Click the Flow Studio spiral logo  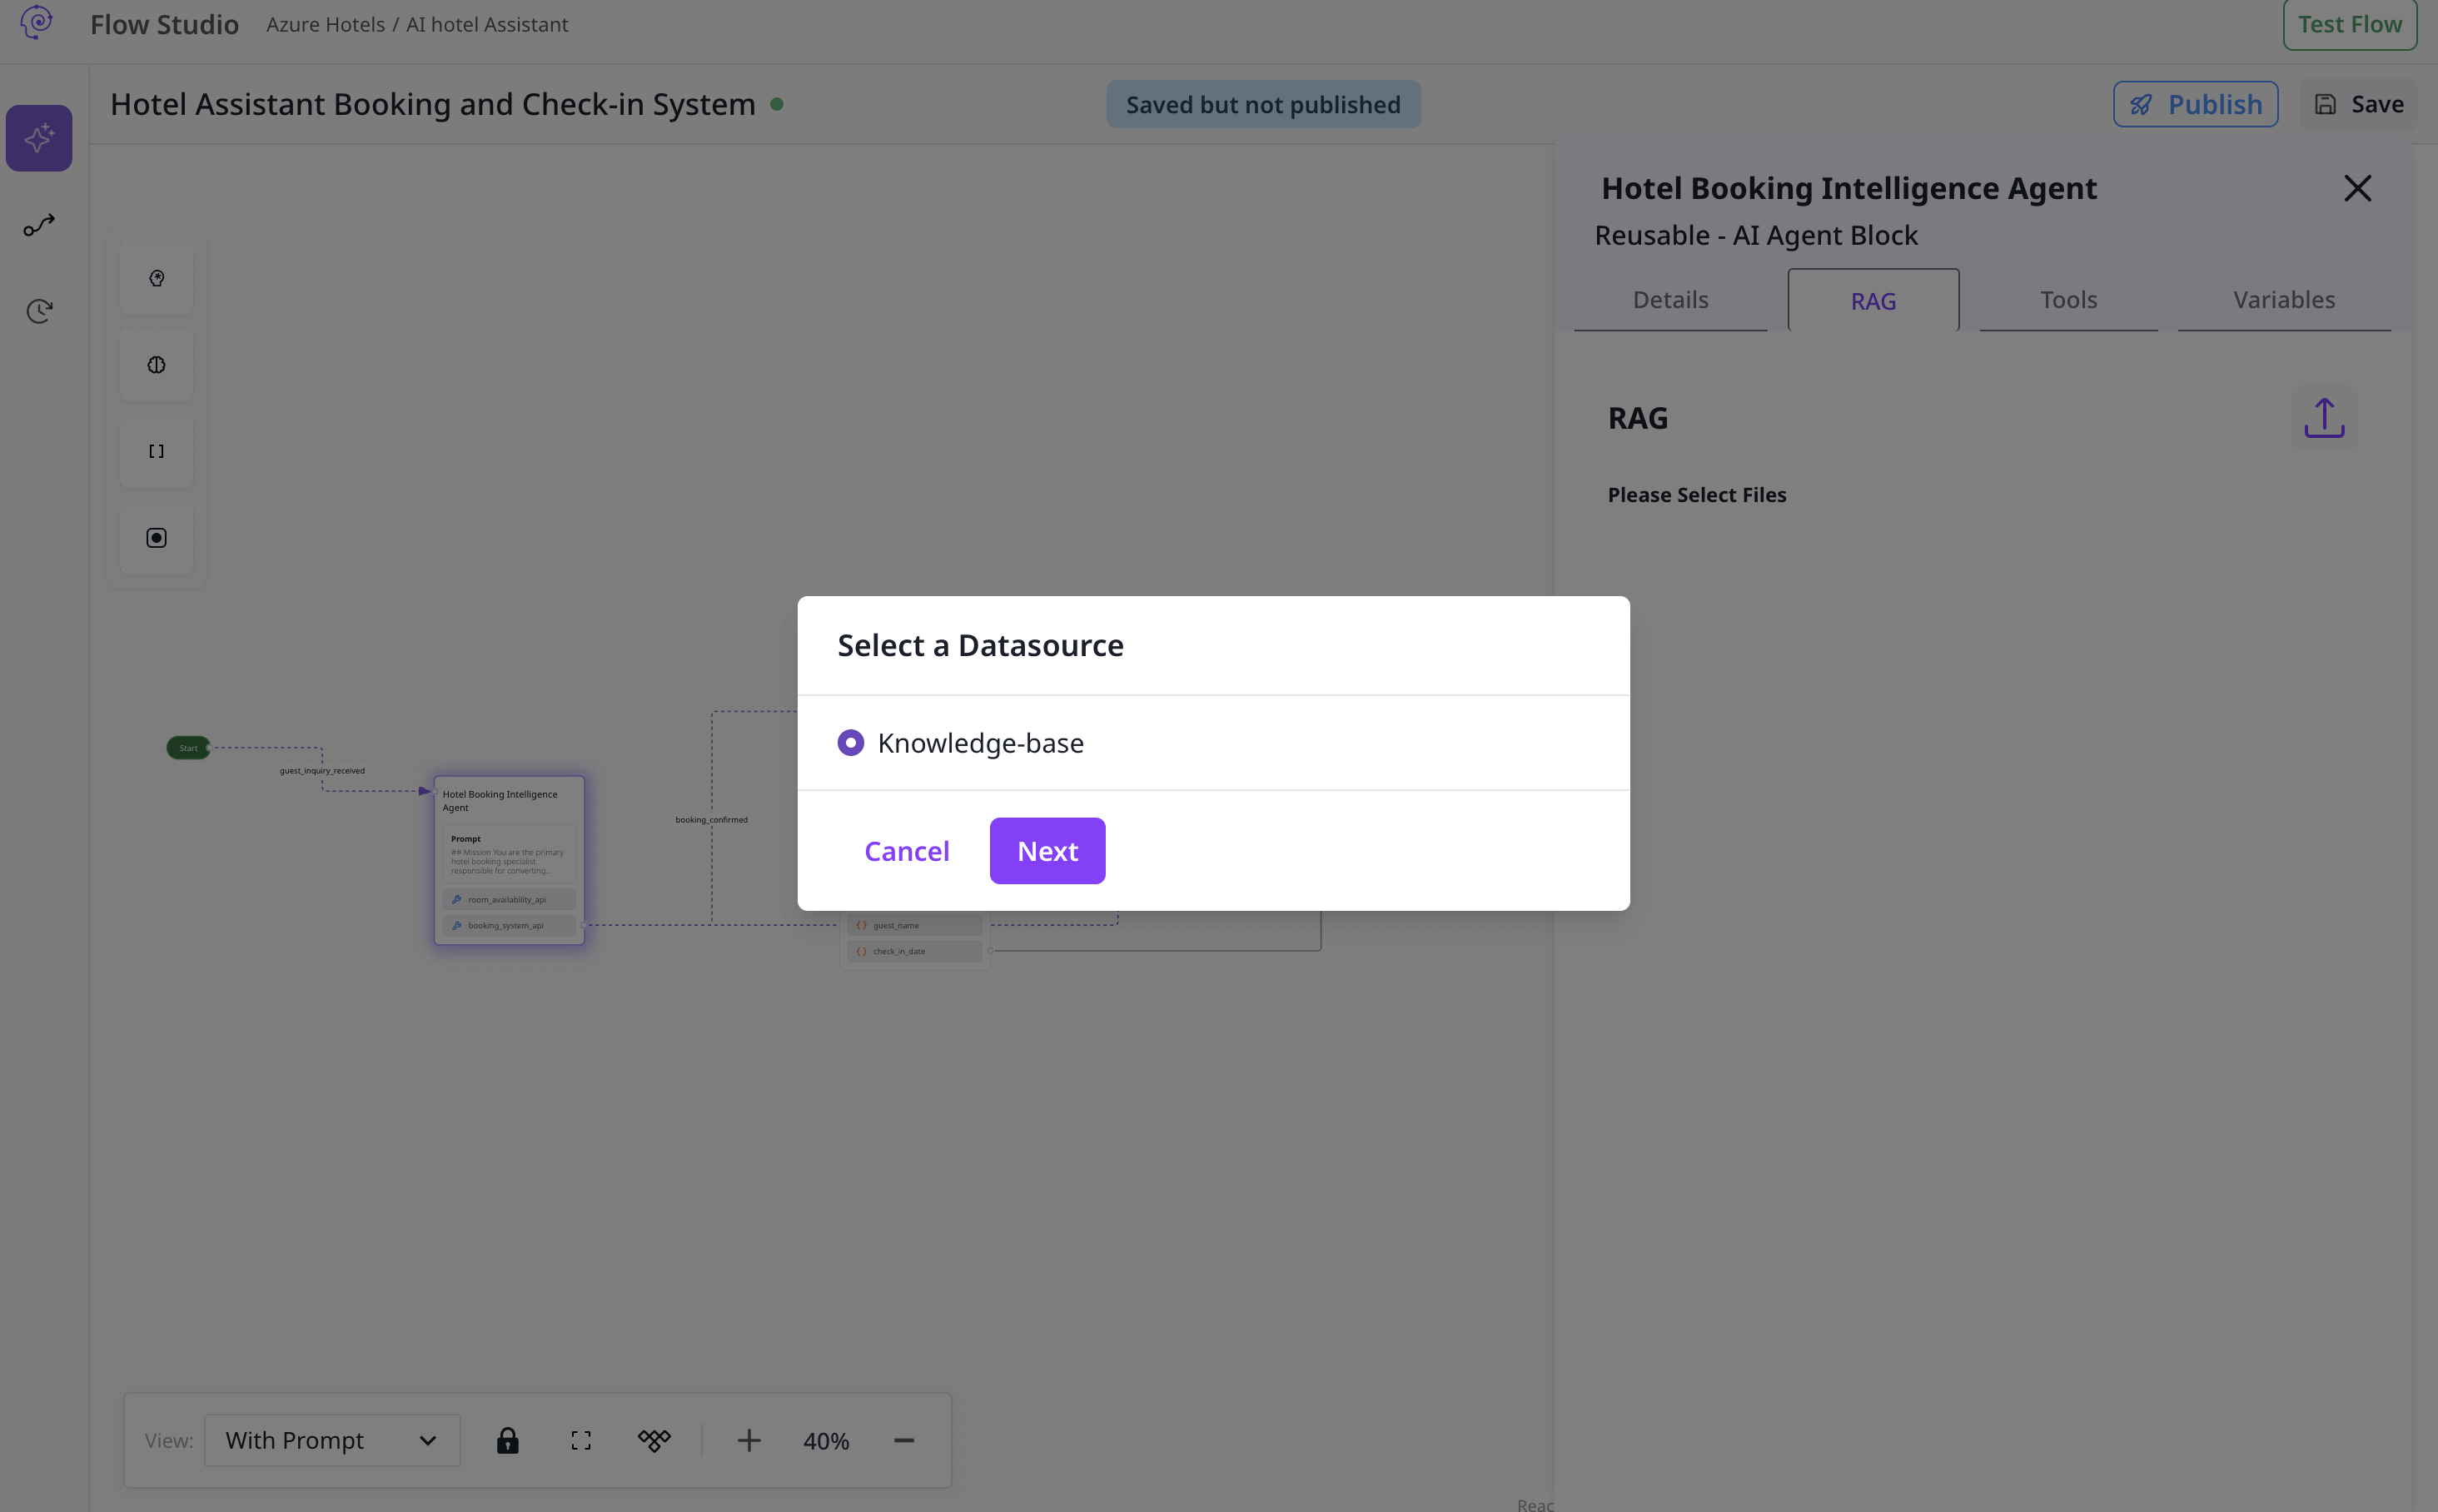37,22
